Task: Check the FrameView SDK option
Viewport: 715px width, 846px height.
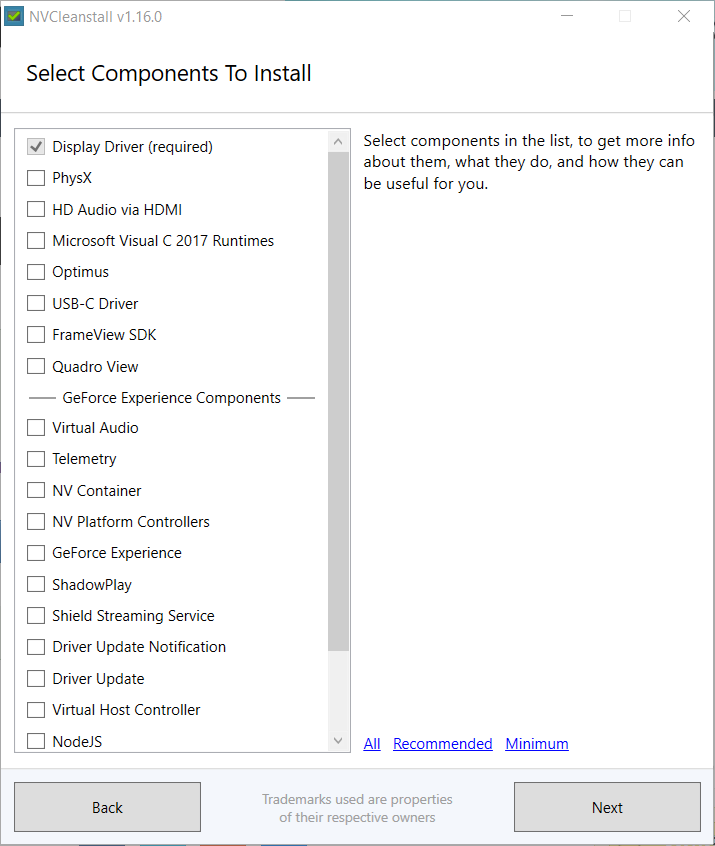Action: [x=36, y=335]
